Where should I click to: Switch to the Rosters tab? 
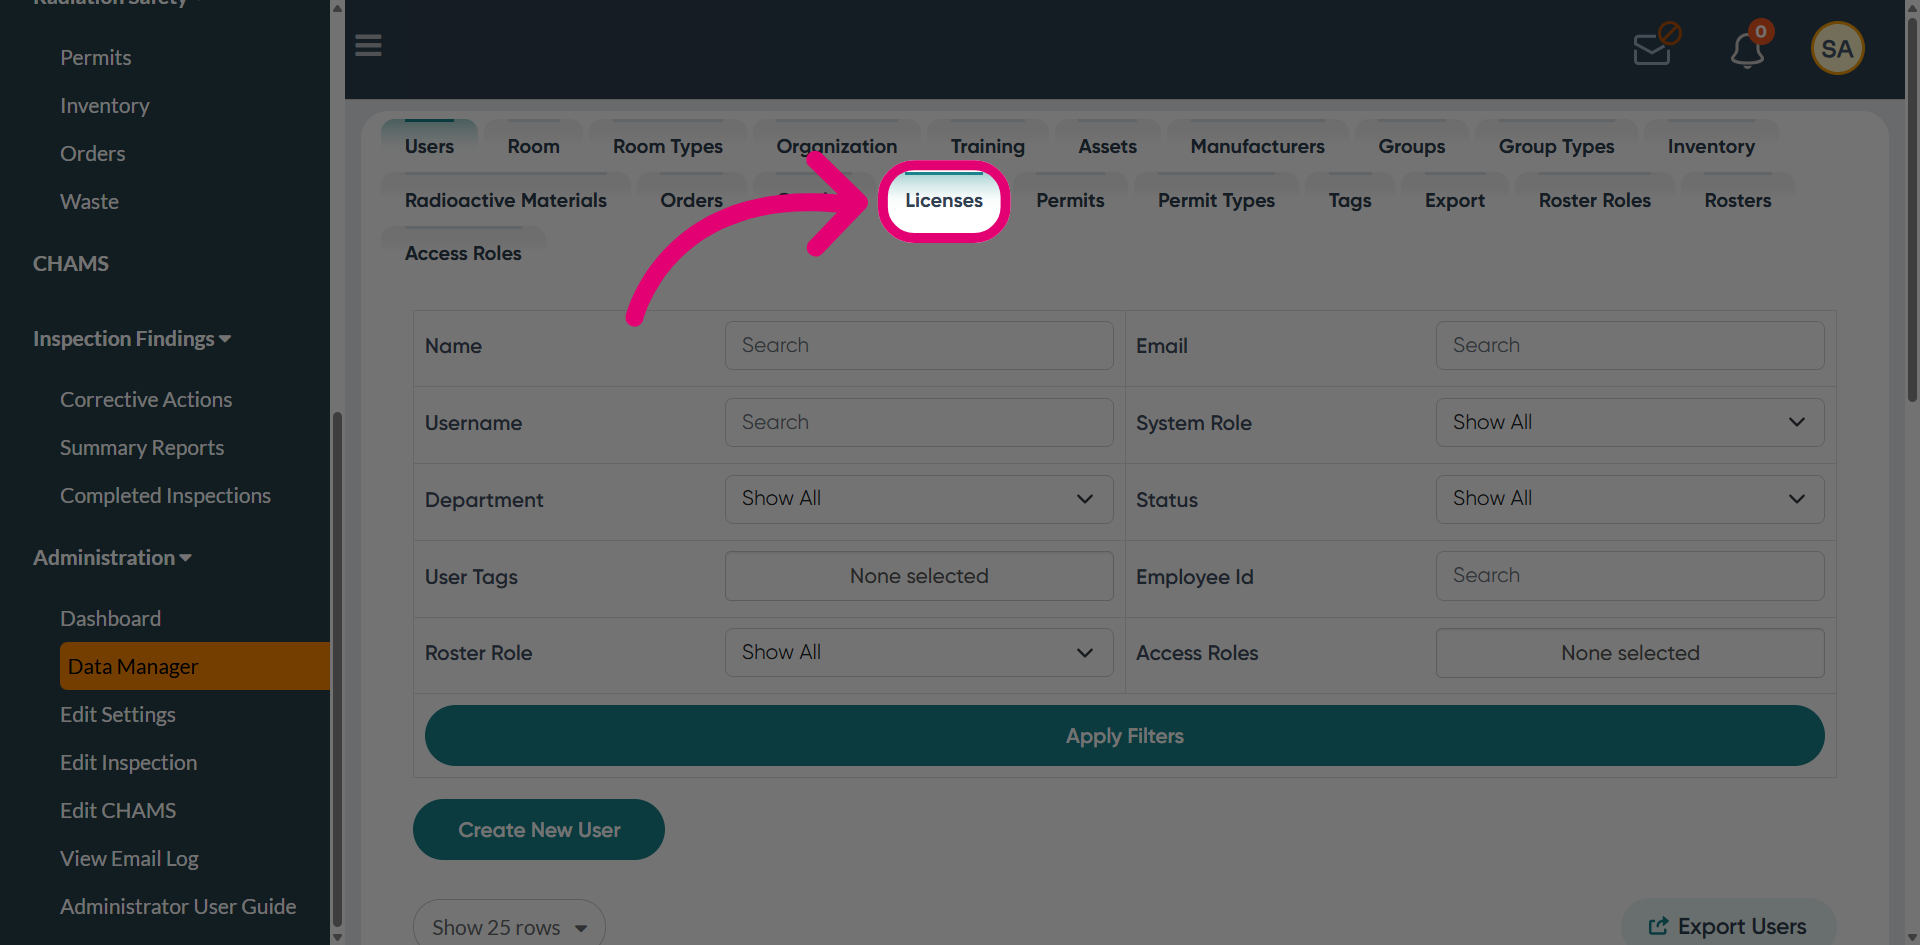[1738, 200]
